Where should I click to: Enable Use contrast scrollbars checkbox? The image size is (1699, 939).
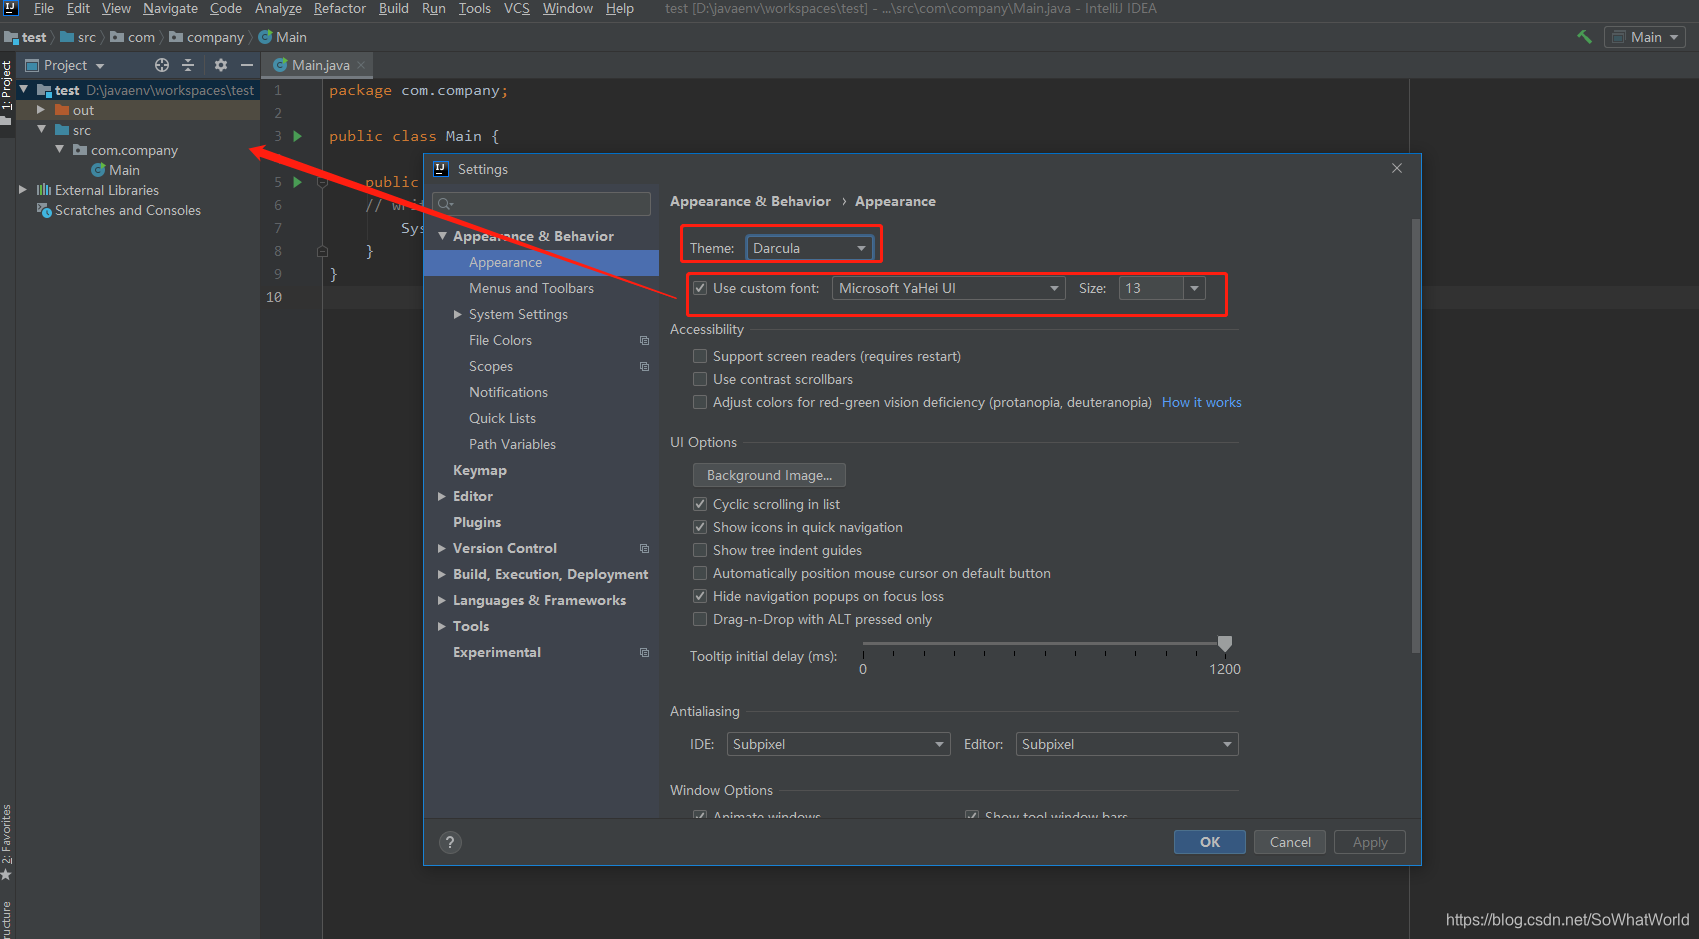(700, 379)
